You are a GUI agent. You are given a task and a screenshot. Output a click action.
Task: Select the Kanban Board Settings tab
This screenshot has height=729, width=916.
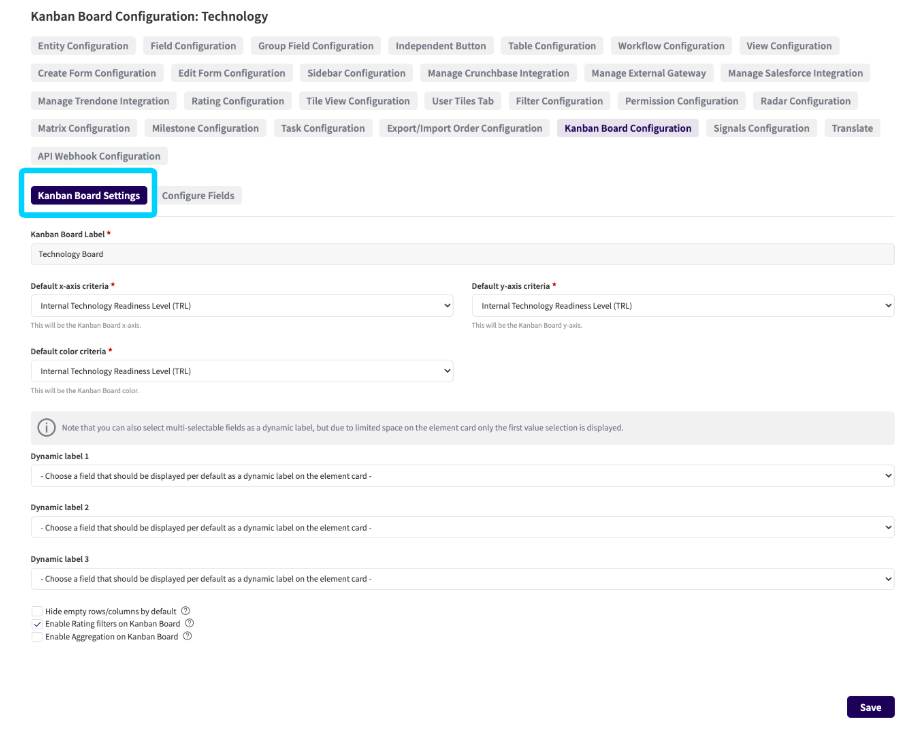pos(89,196)
